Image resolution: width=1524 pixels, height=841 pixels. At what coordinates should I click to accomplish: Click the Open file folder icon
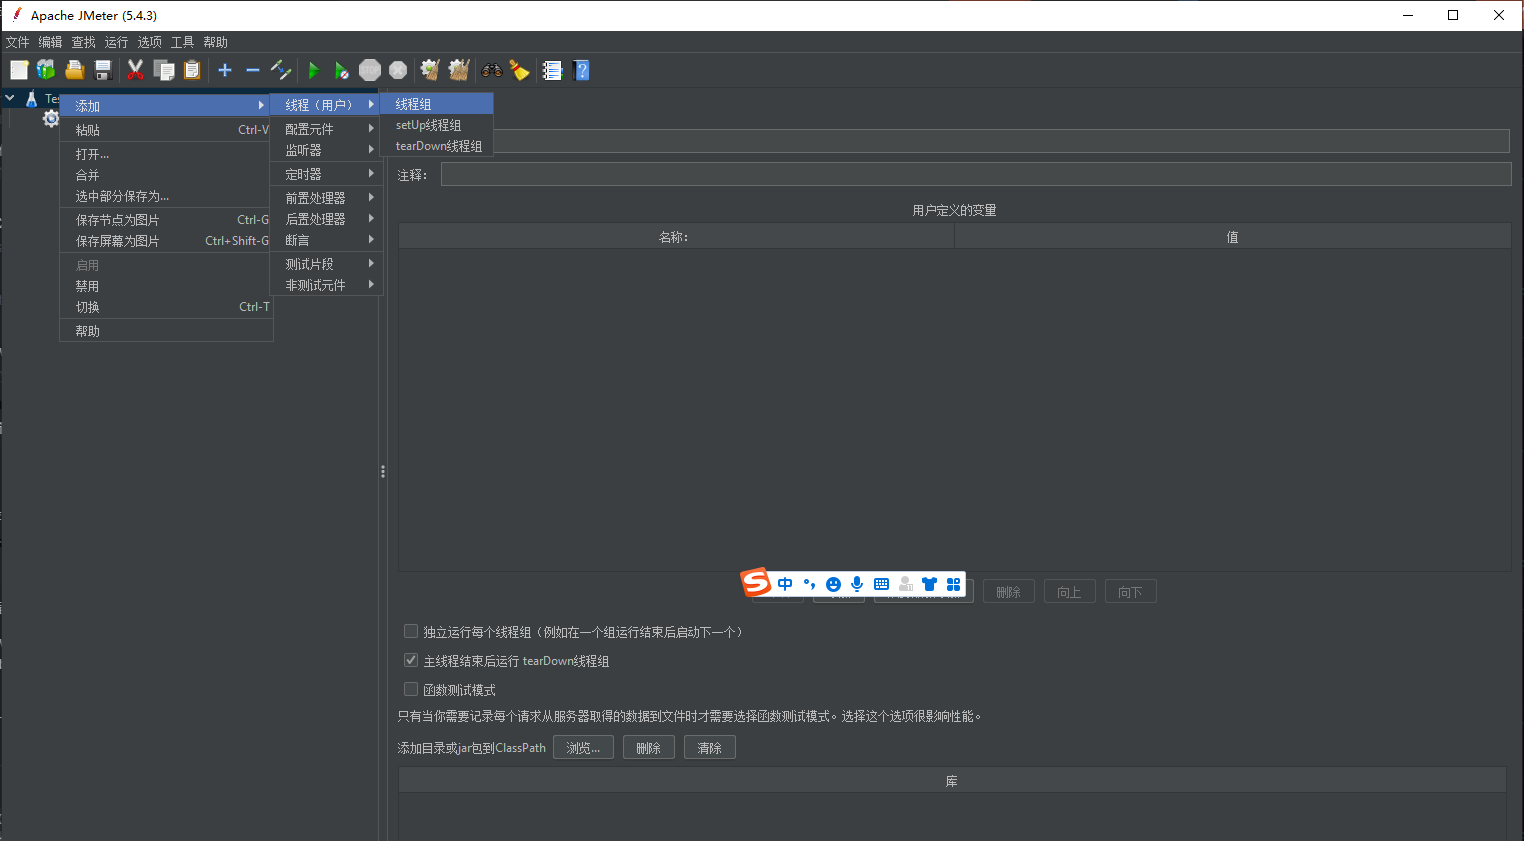pos(75,70)
